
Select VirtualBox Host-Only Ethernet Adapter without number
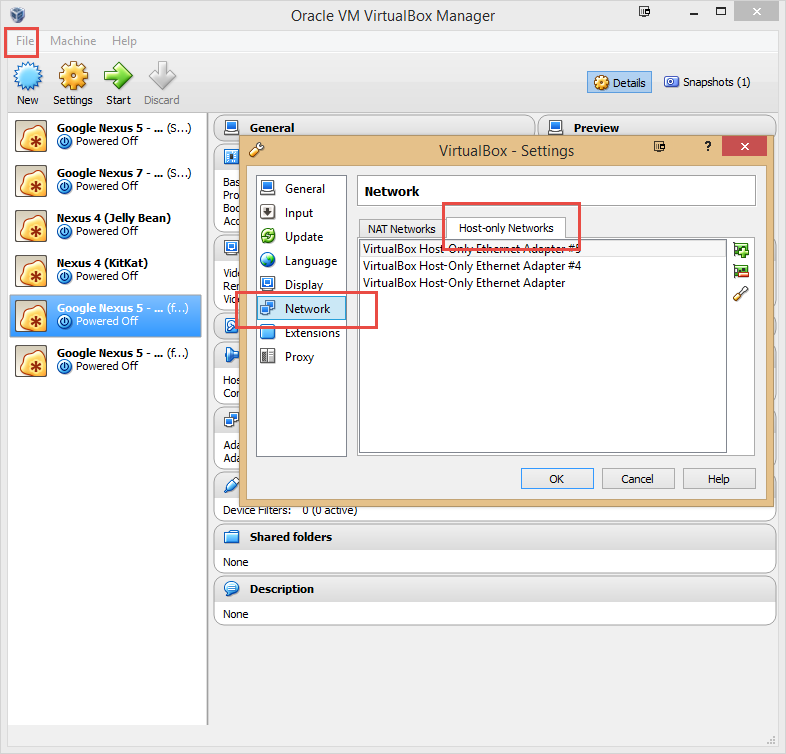pyautogui.click(x=542, y=283)
